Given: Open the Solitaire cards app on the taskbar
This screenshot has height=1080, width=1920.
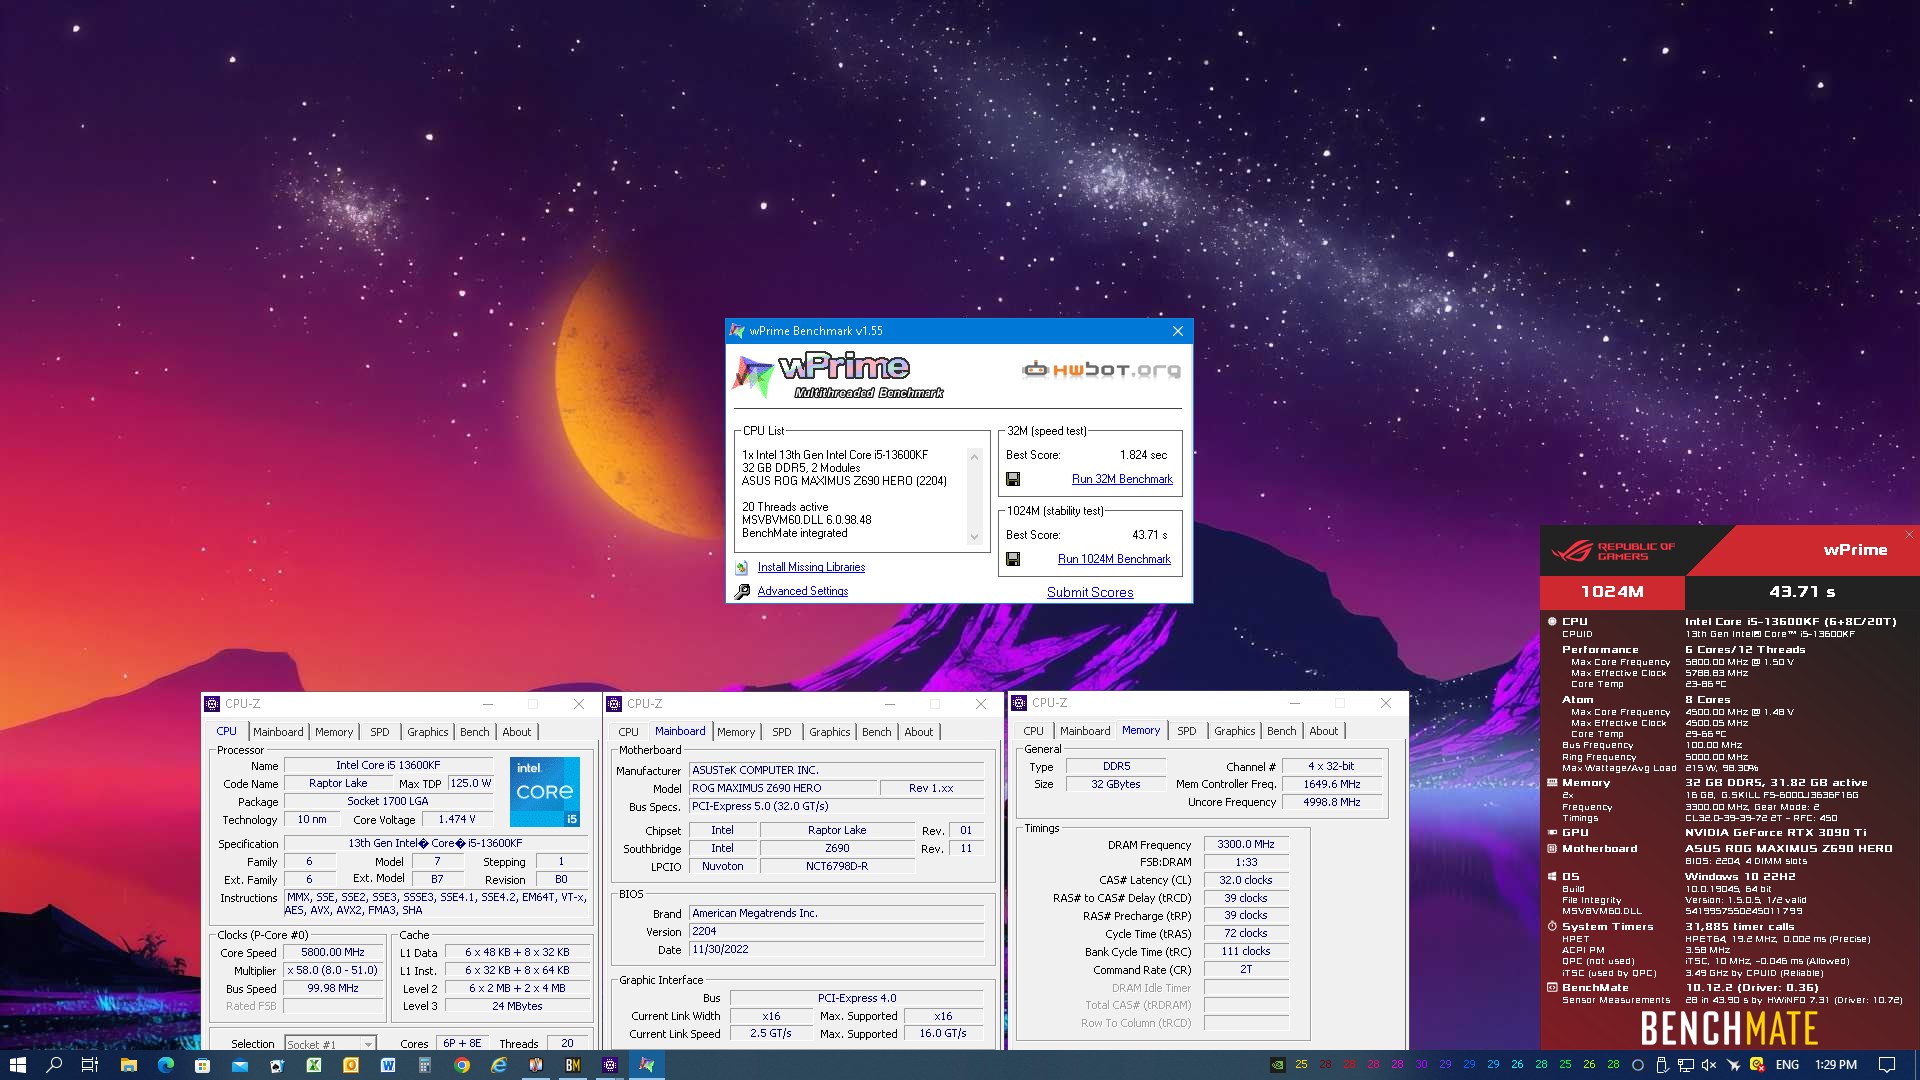Looking at the screenshot, I should pyautogui.click(x=276, y=1065).
